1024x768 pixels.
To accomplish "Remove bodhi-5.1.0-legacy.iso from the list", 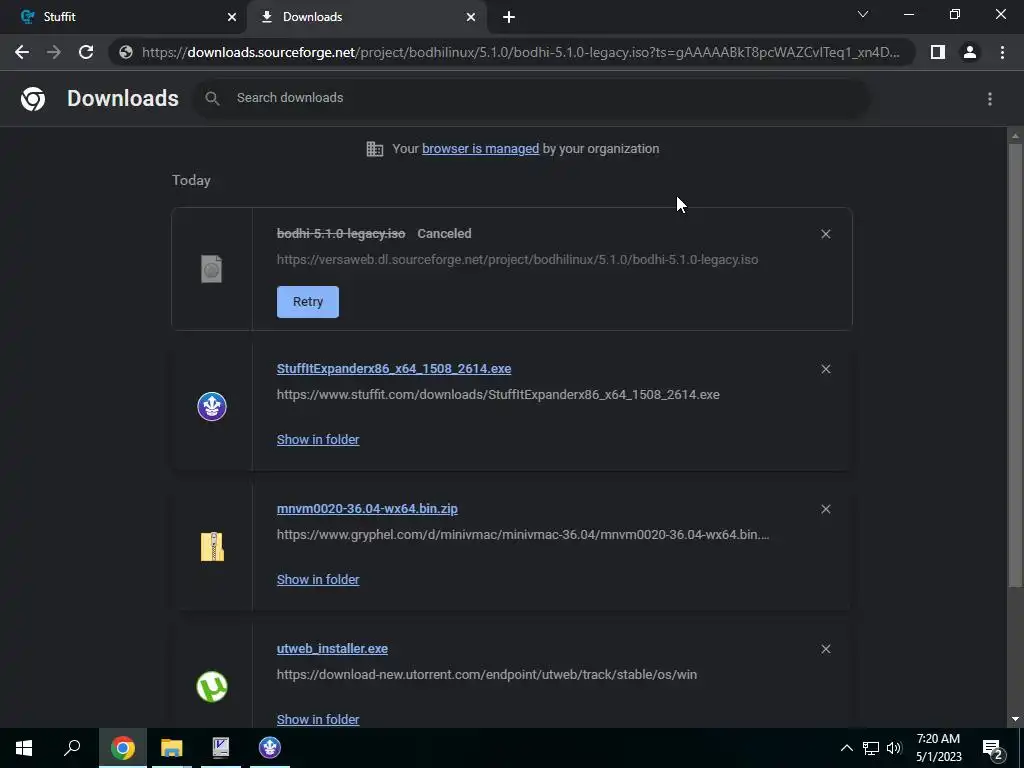I will 825,234.
